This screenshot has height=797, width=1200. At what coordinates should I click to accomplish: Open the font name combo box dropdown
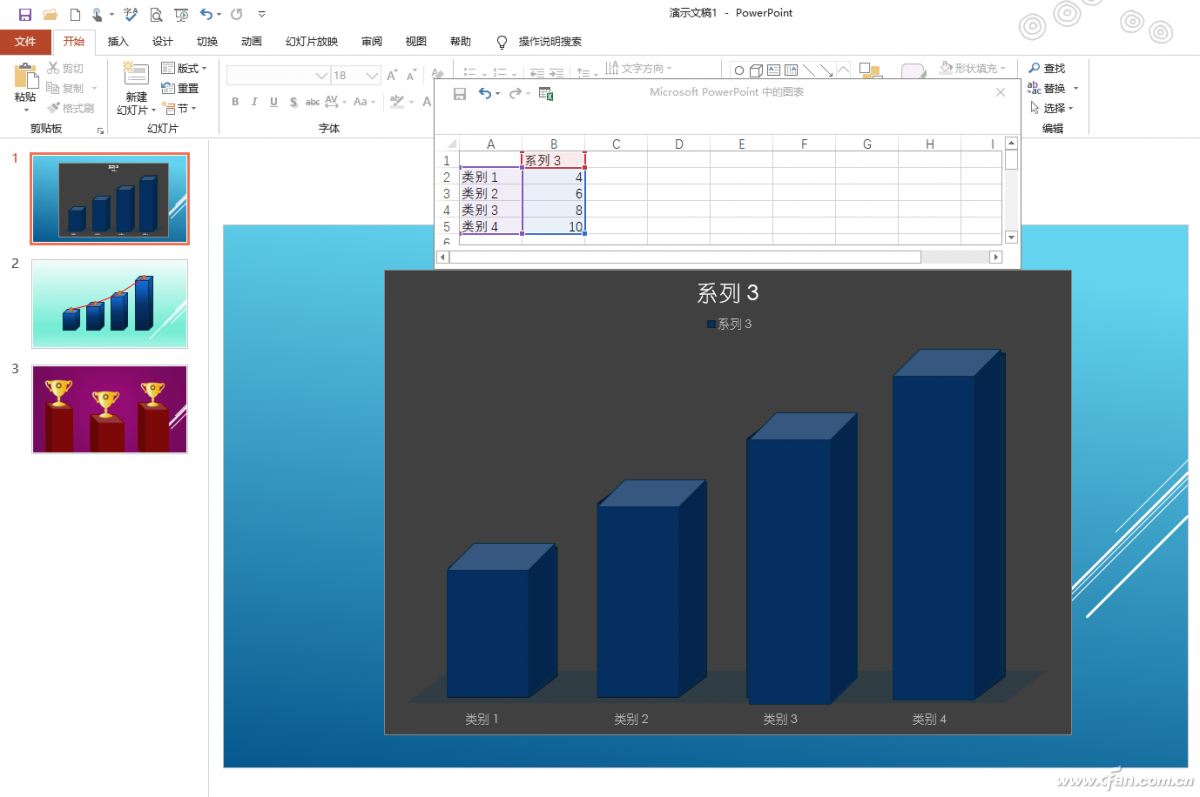[x=322, y=75]
